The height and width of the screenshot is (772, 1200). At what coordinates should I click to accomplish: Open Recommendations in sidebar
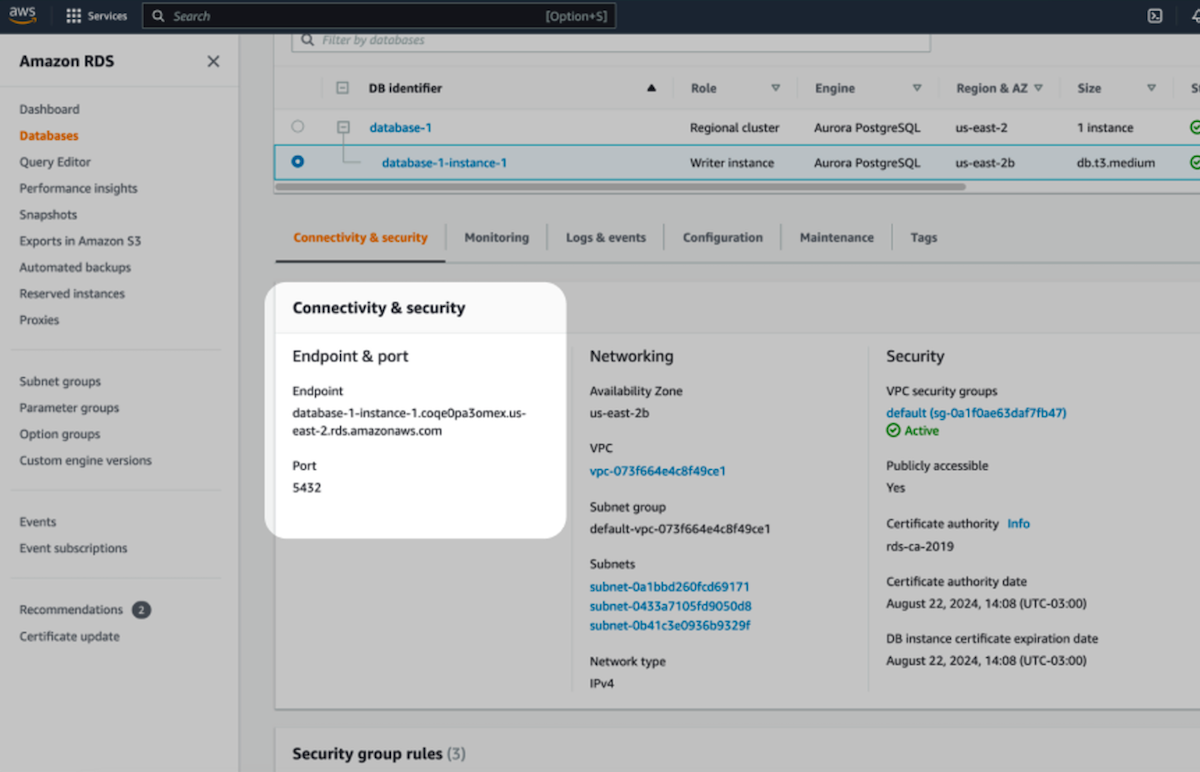pyautogui.click(x=71, y=610)
